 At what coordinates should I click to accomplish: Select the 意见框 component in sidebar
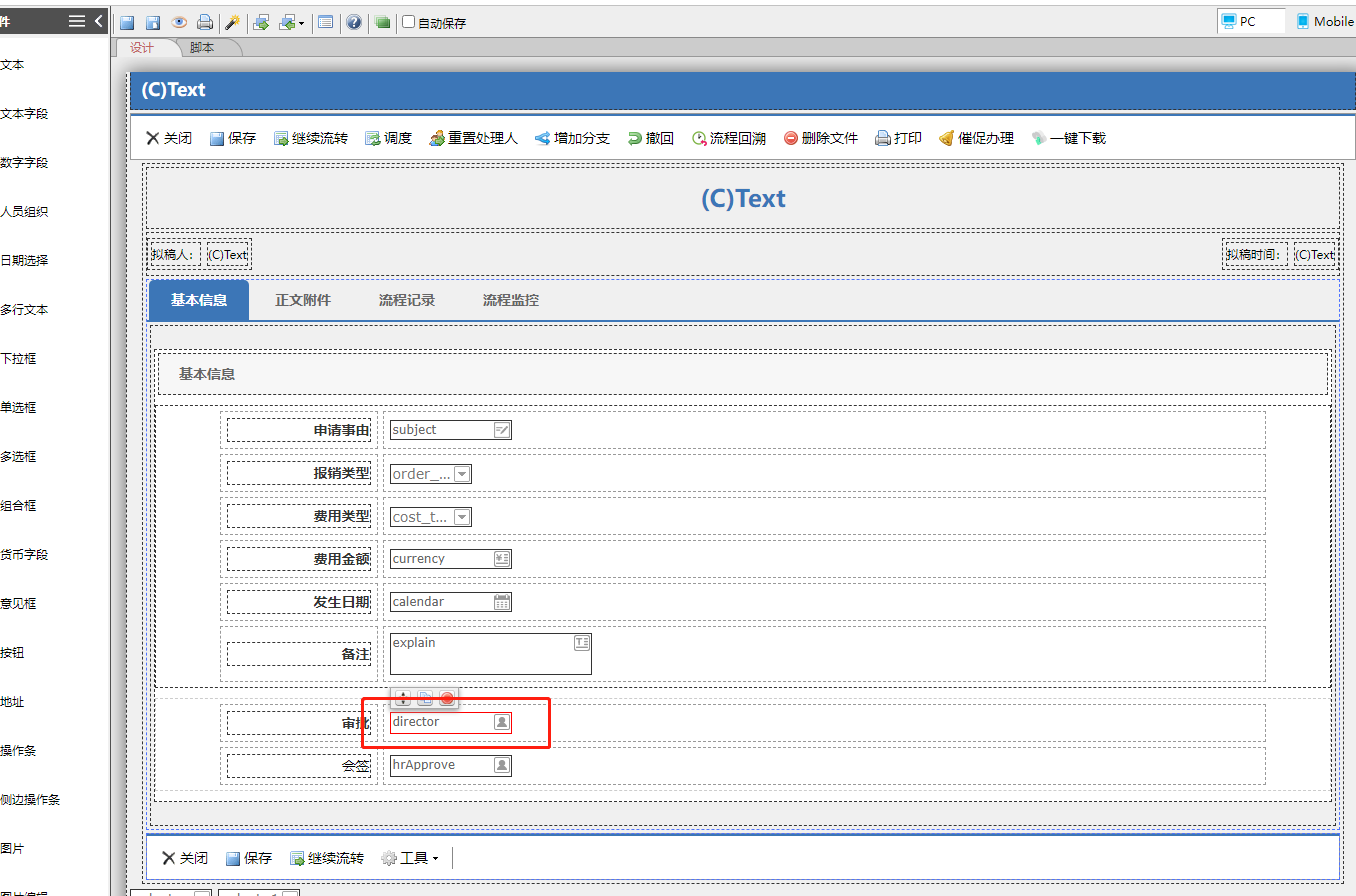pos(18,604)
